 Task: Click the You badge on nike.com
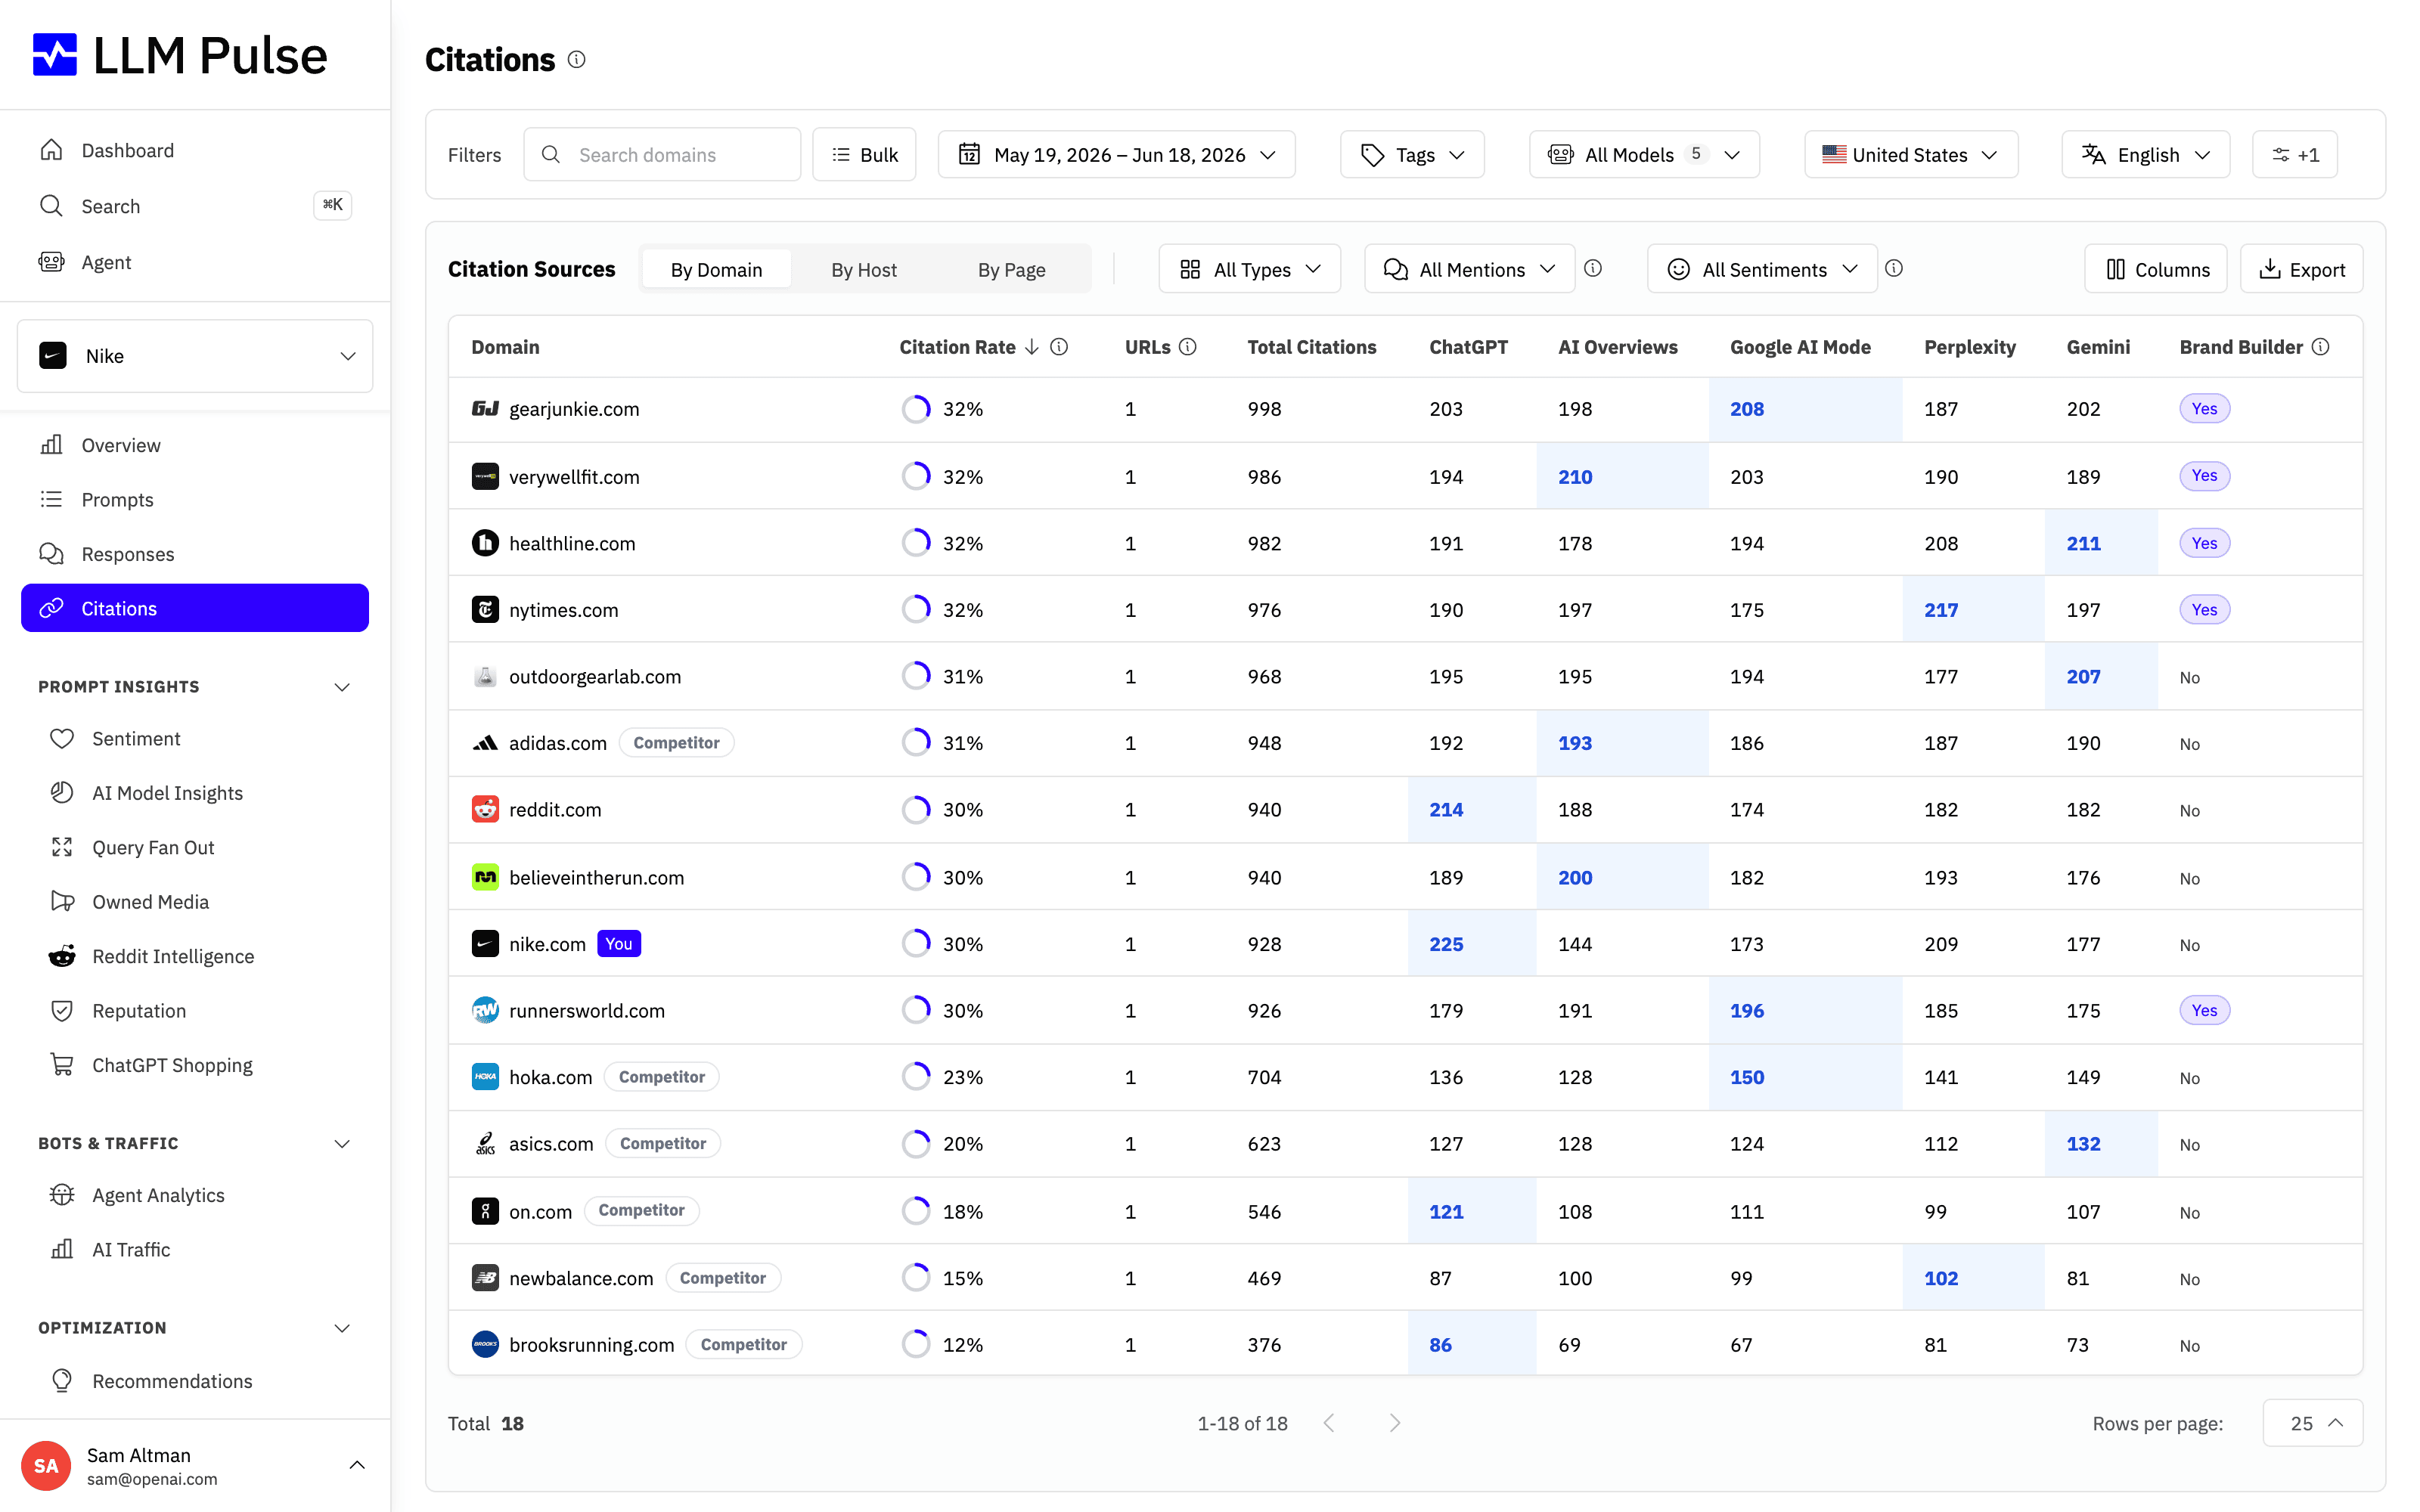(x=619, y=944)
